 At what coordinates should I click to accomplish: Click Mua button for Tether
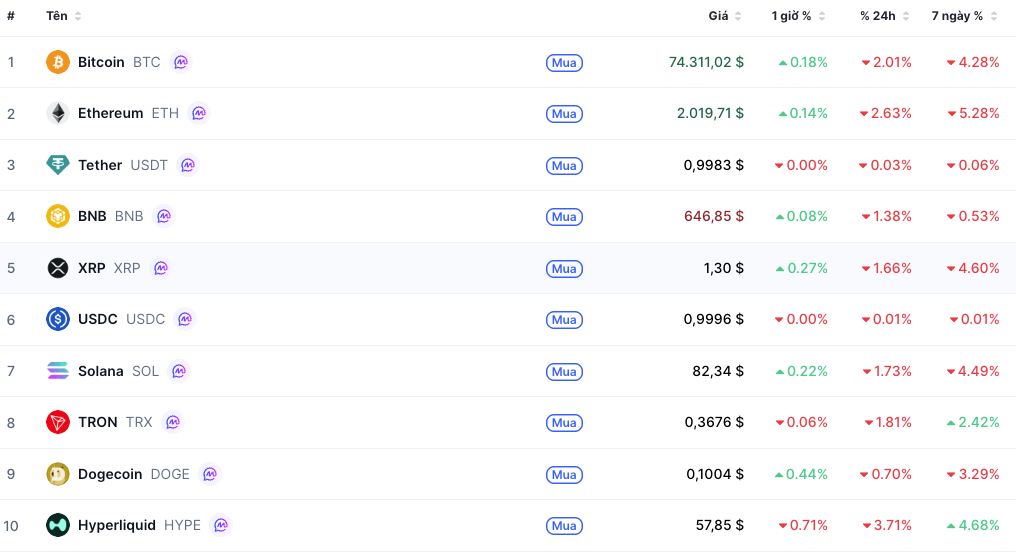[564, 166]
